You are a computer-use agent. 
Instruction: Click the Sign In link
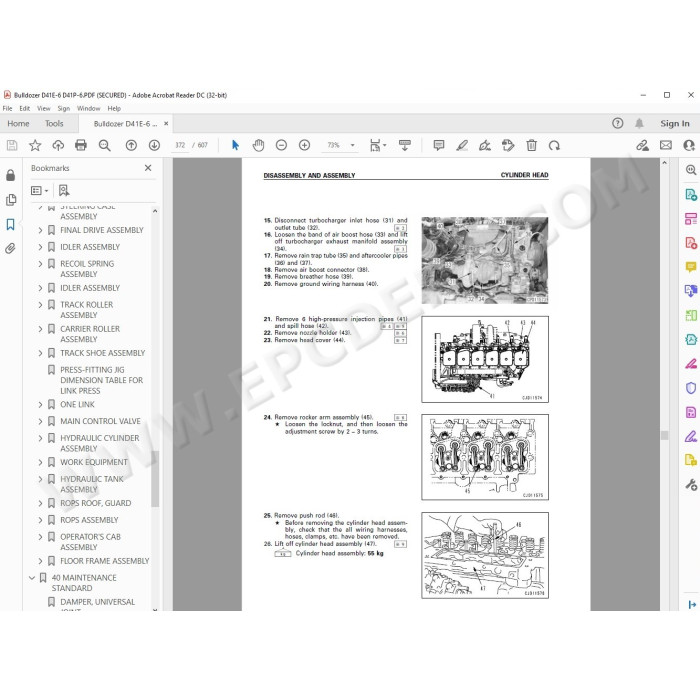tap(675, 124)
